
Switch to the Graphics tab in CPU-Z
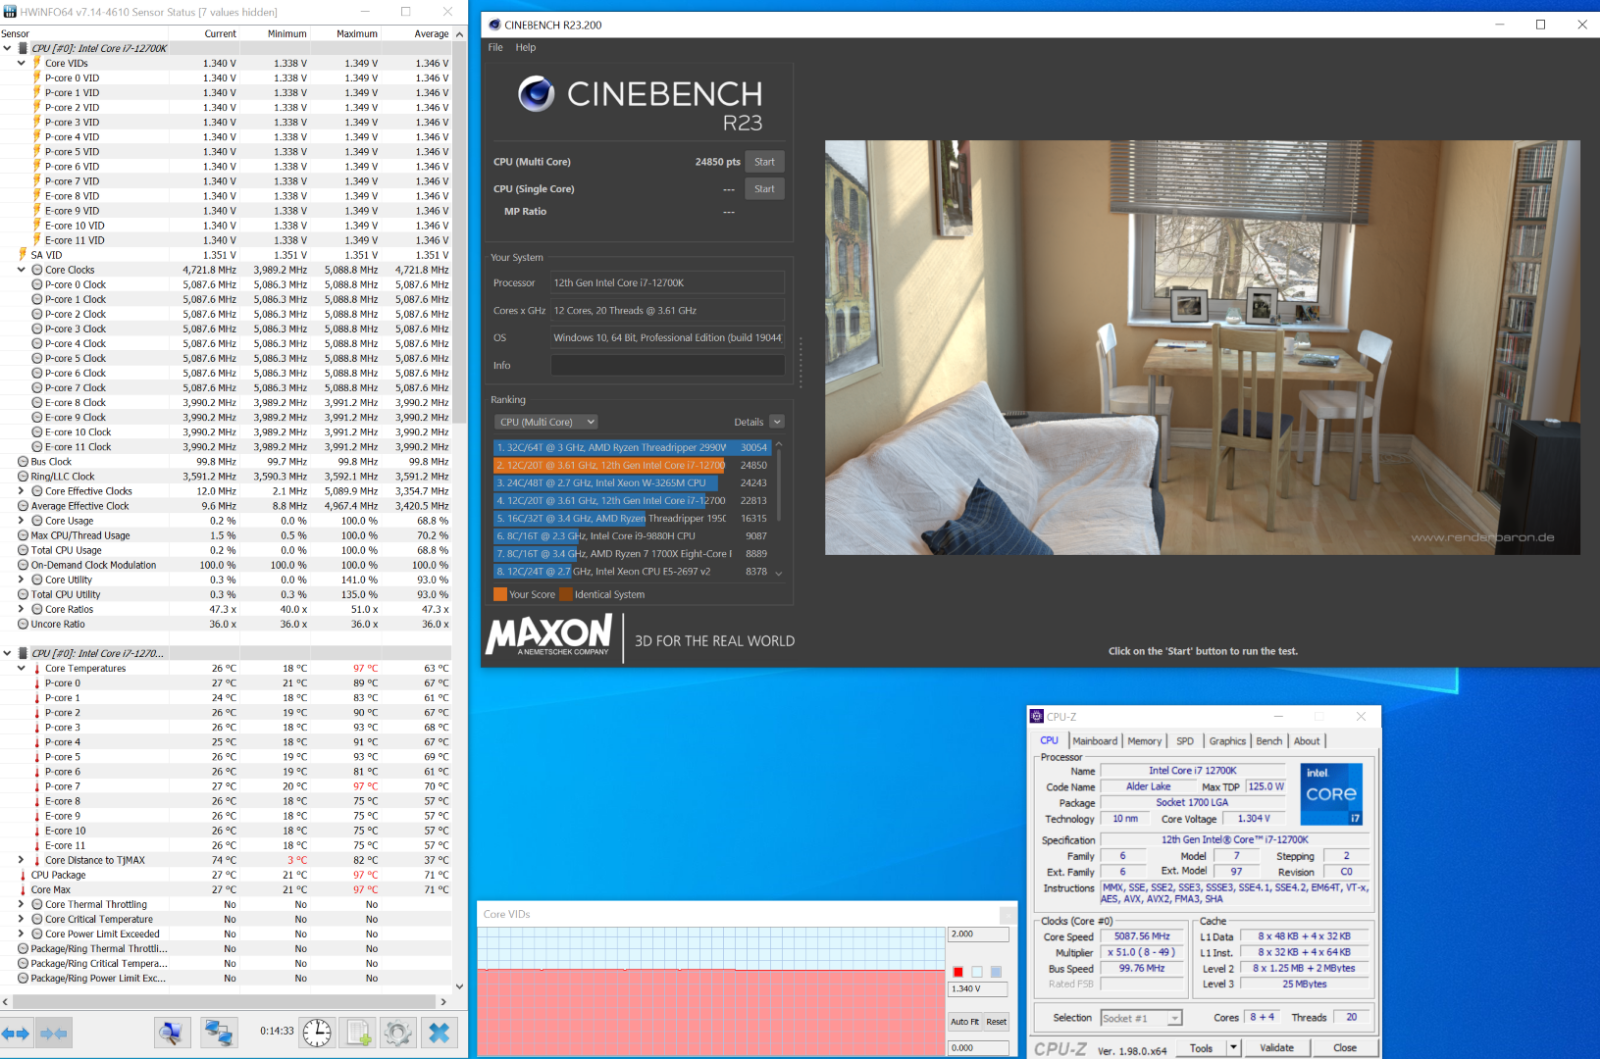(x=1227, y=741)
